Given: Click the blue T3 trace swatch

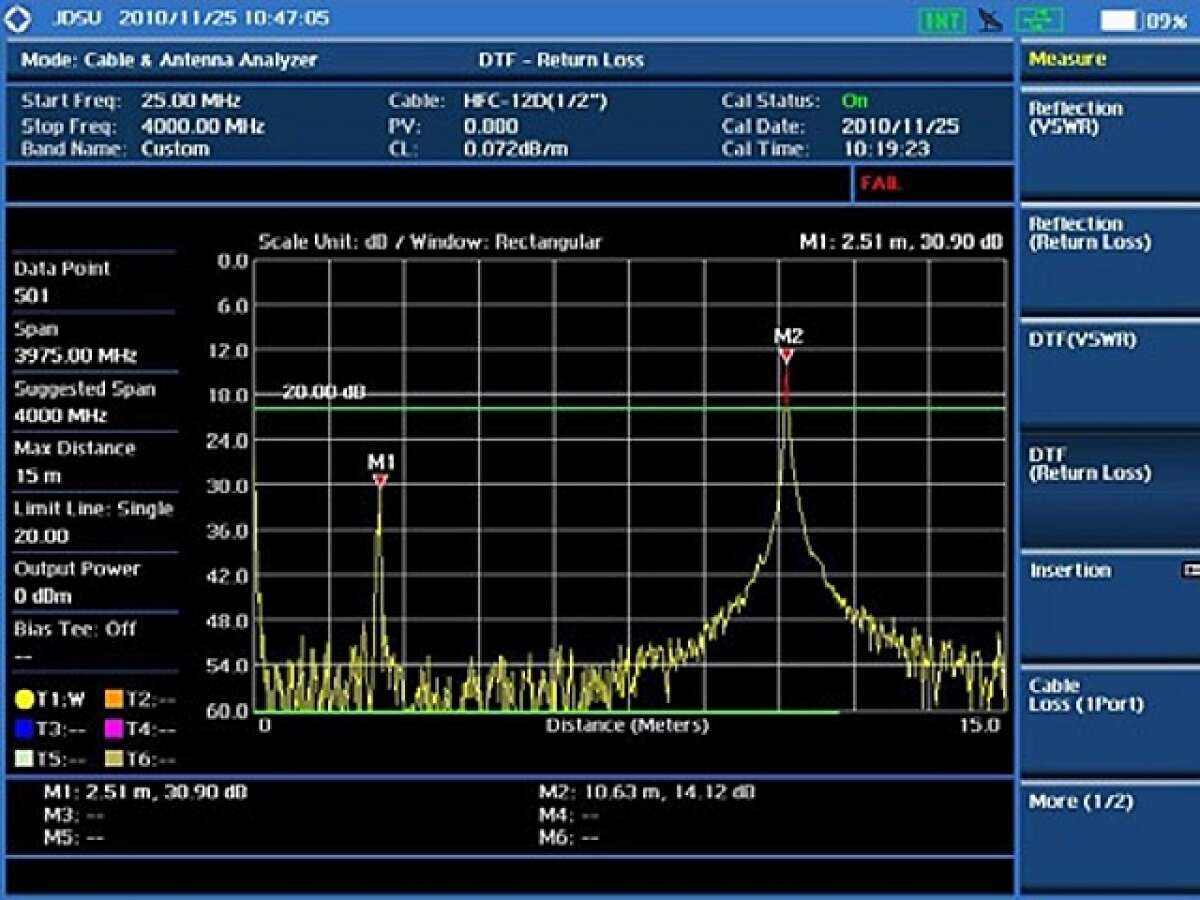Looking at the screenshot, I should click(25, 729).
